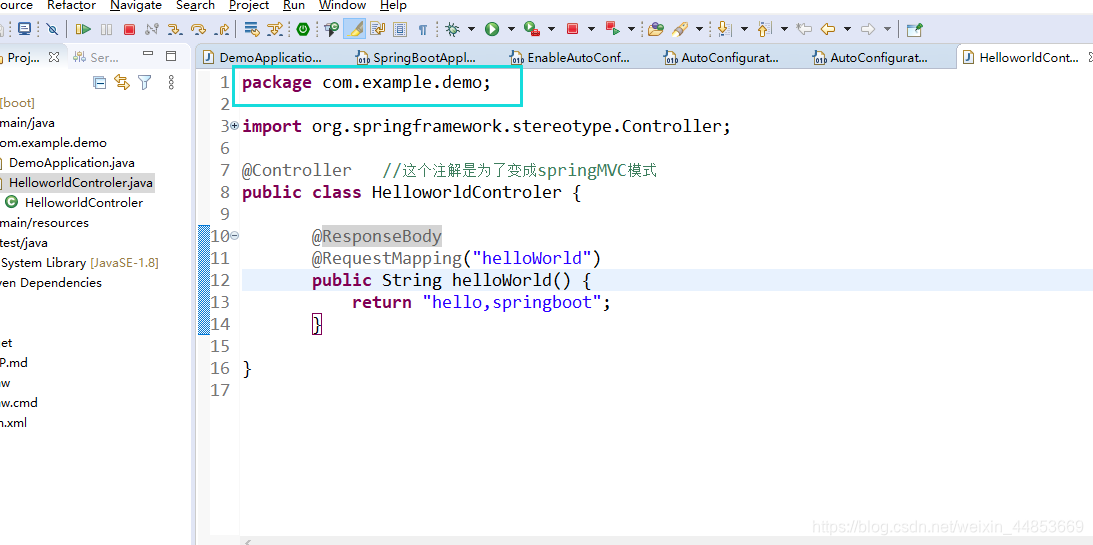Switch to the DemoApplicatio... editor tab
Screen dimensions: 1093x545
[270, 57]
